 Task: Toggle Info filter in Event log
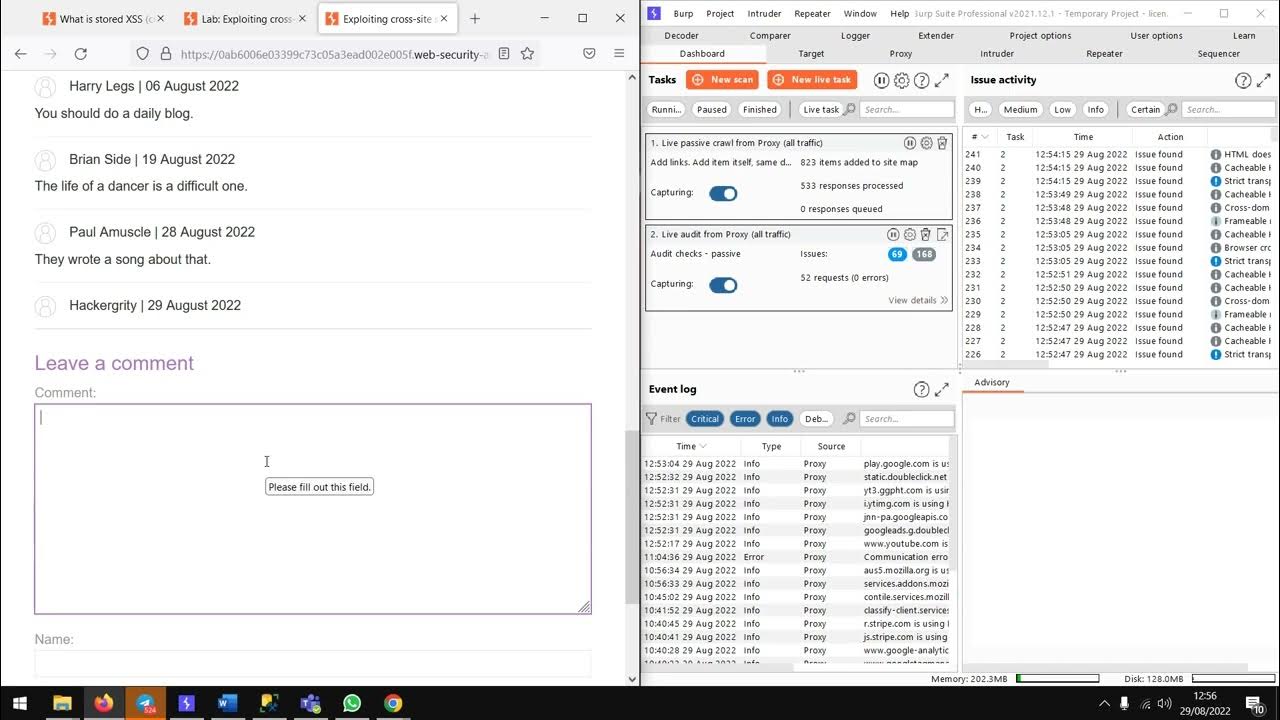[780, 419]
